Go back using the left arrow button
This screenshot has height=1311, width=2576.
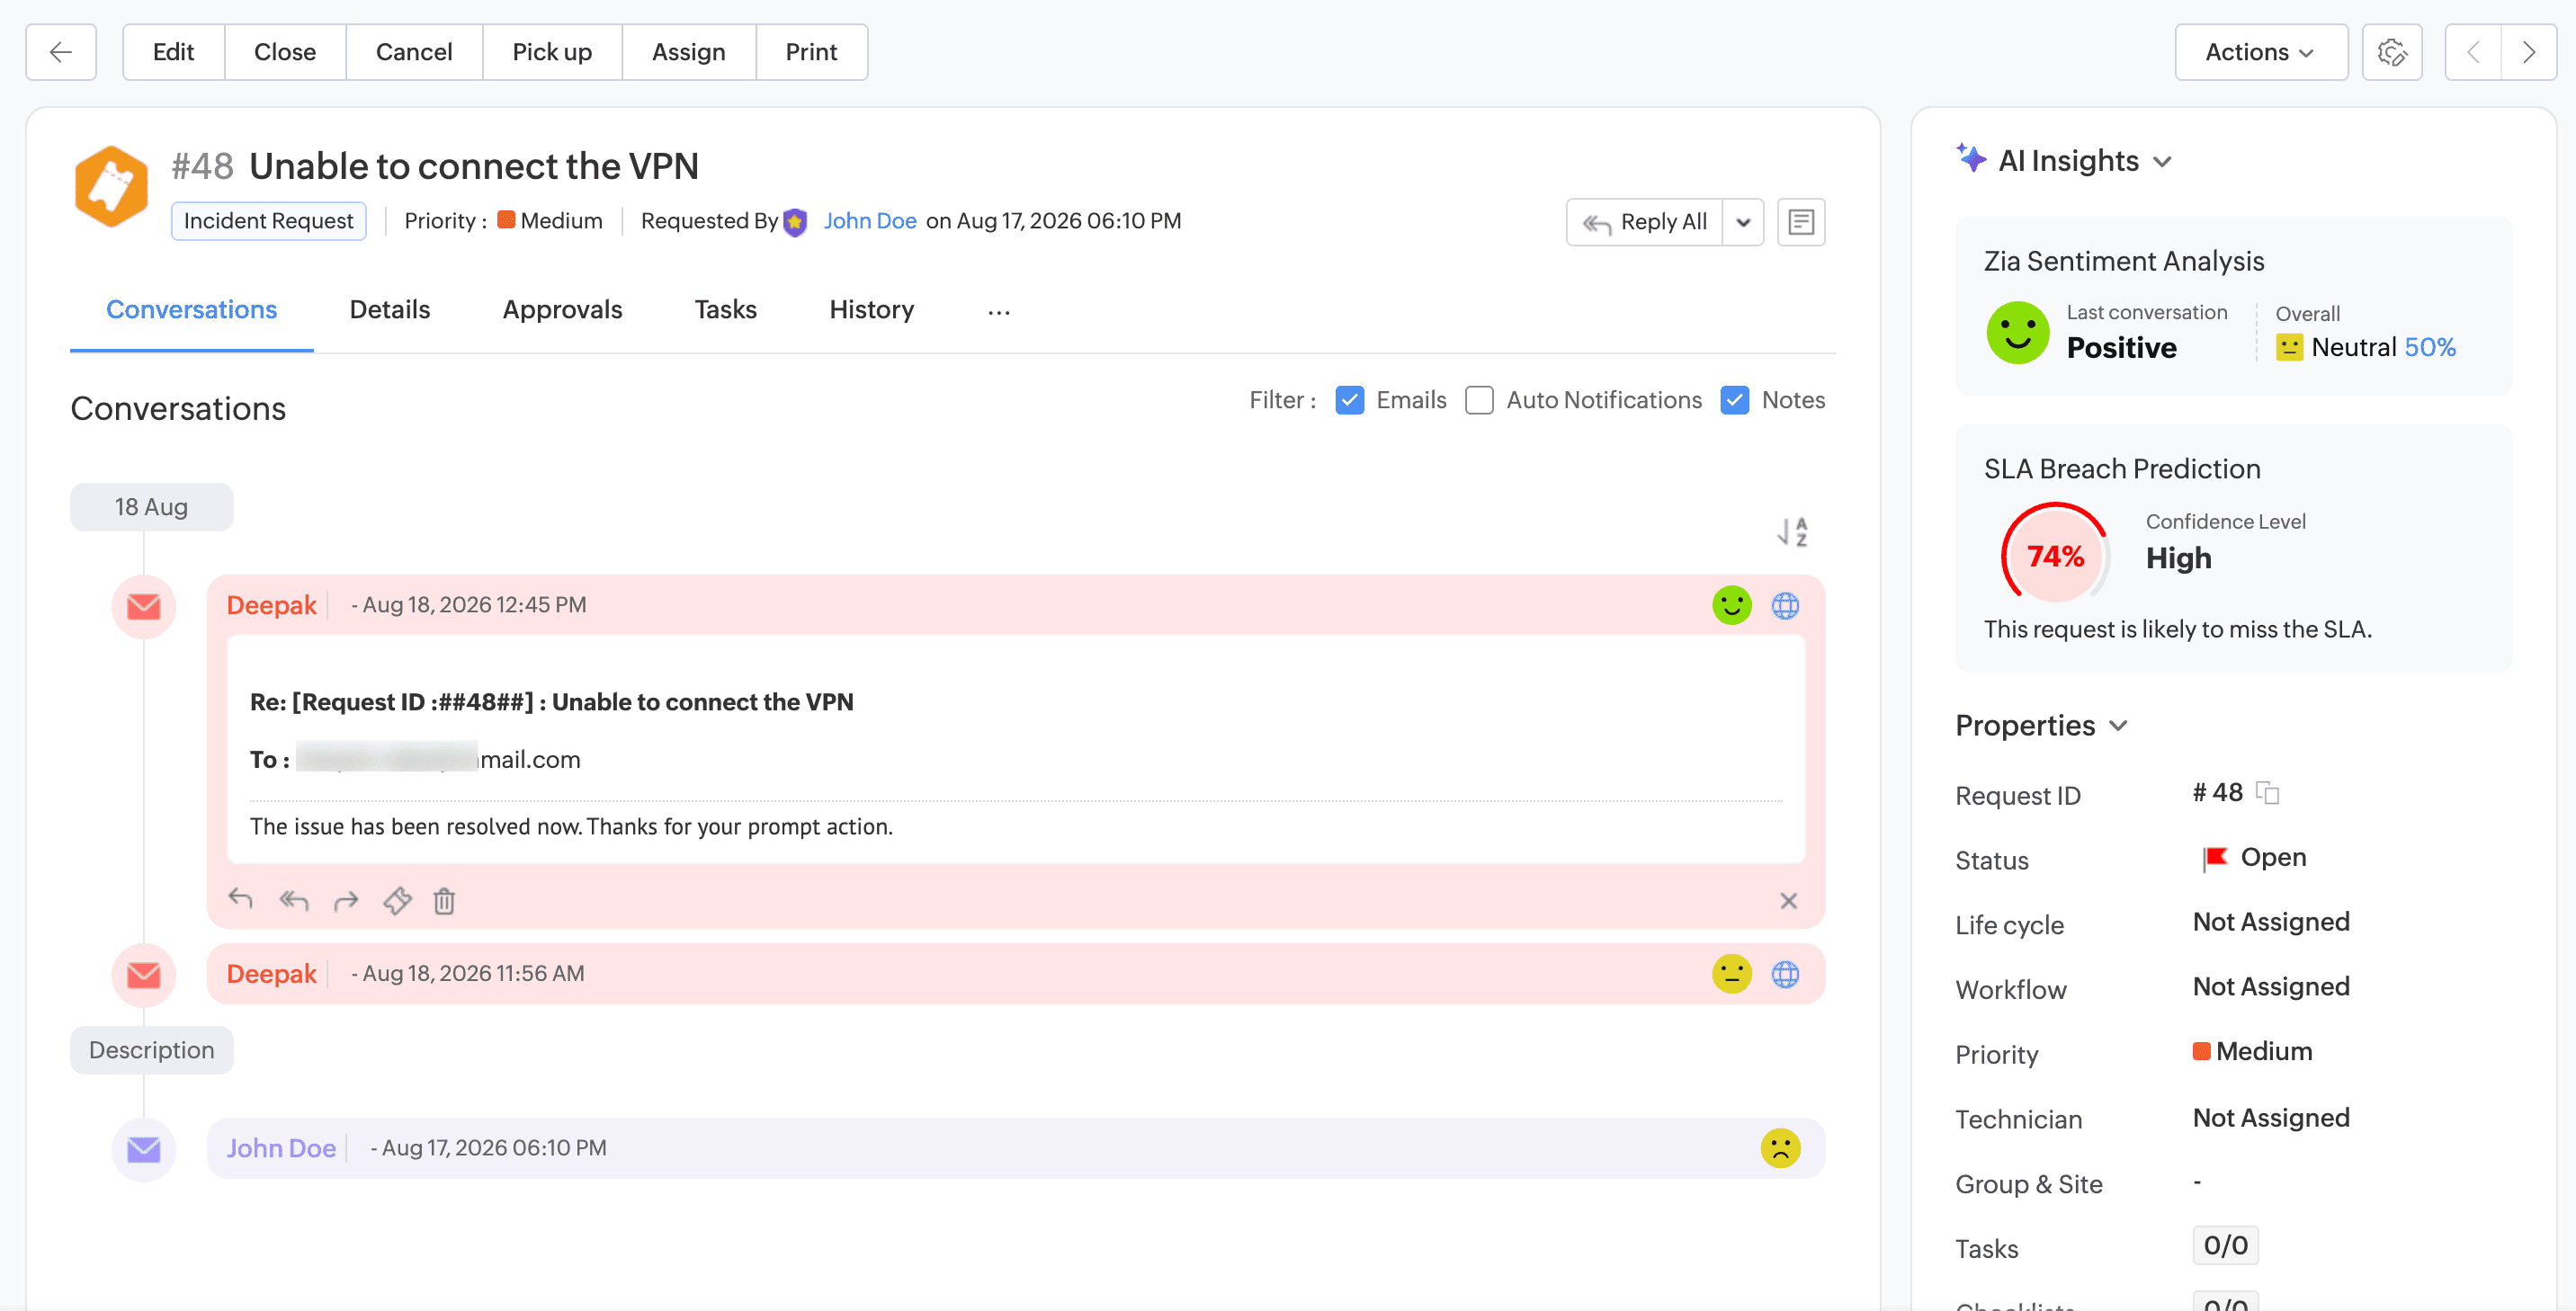pyautogui.click(x=61, y=52)
